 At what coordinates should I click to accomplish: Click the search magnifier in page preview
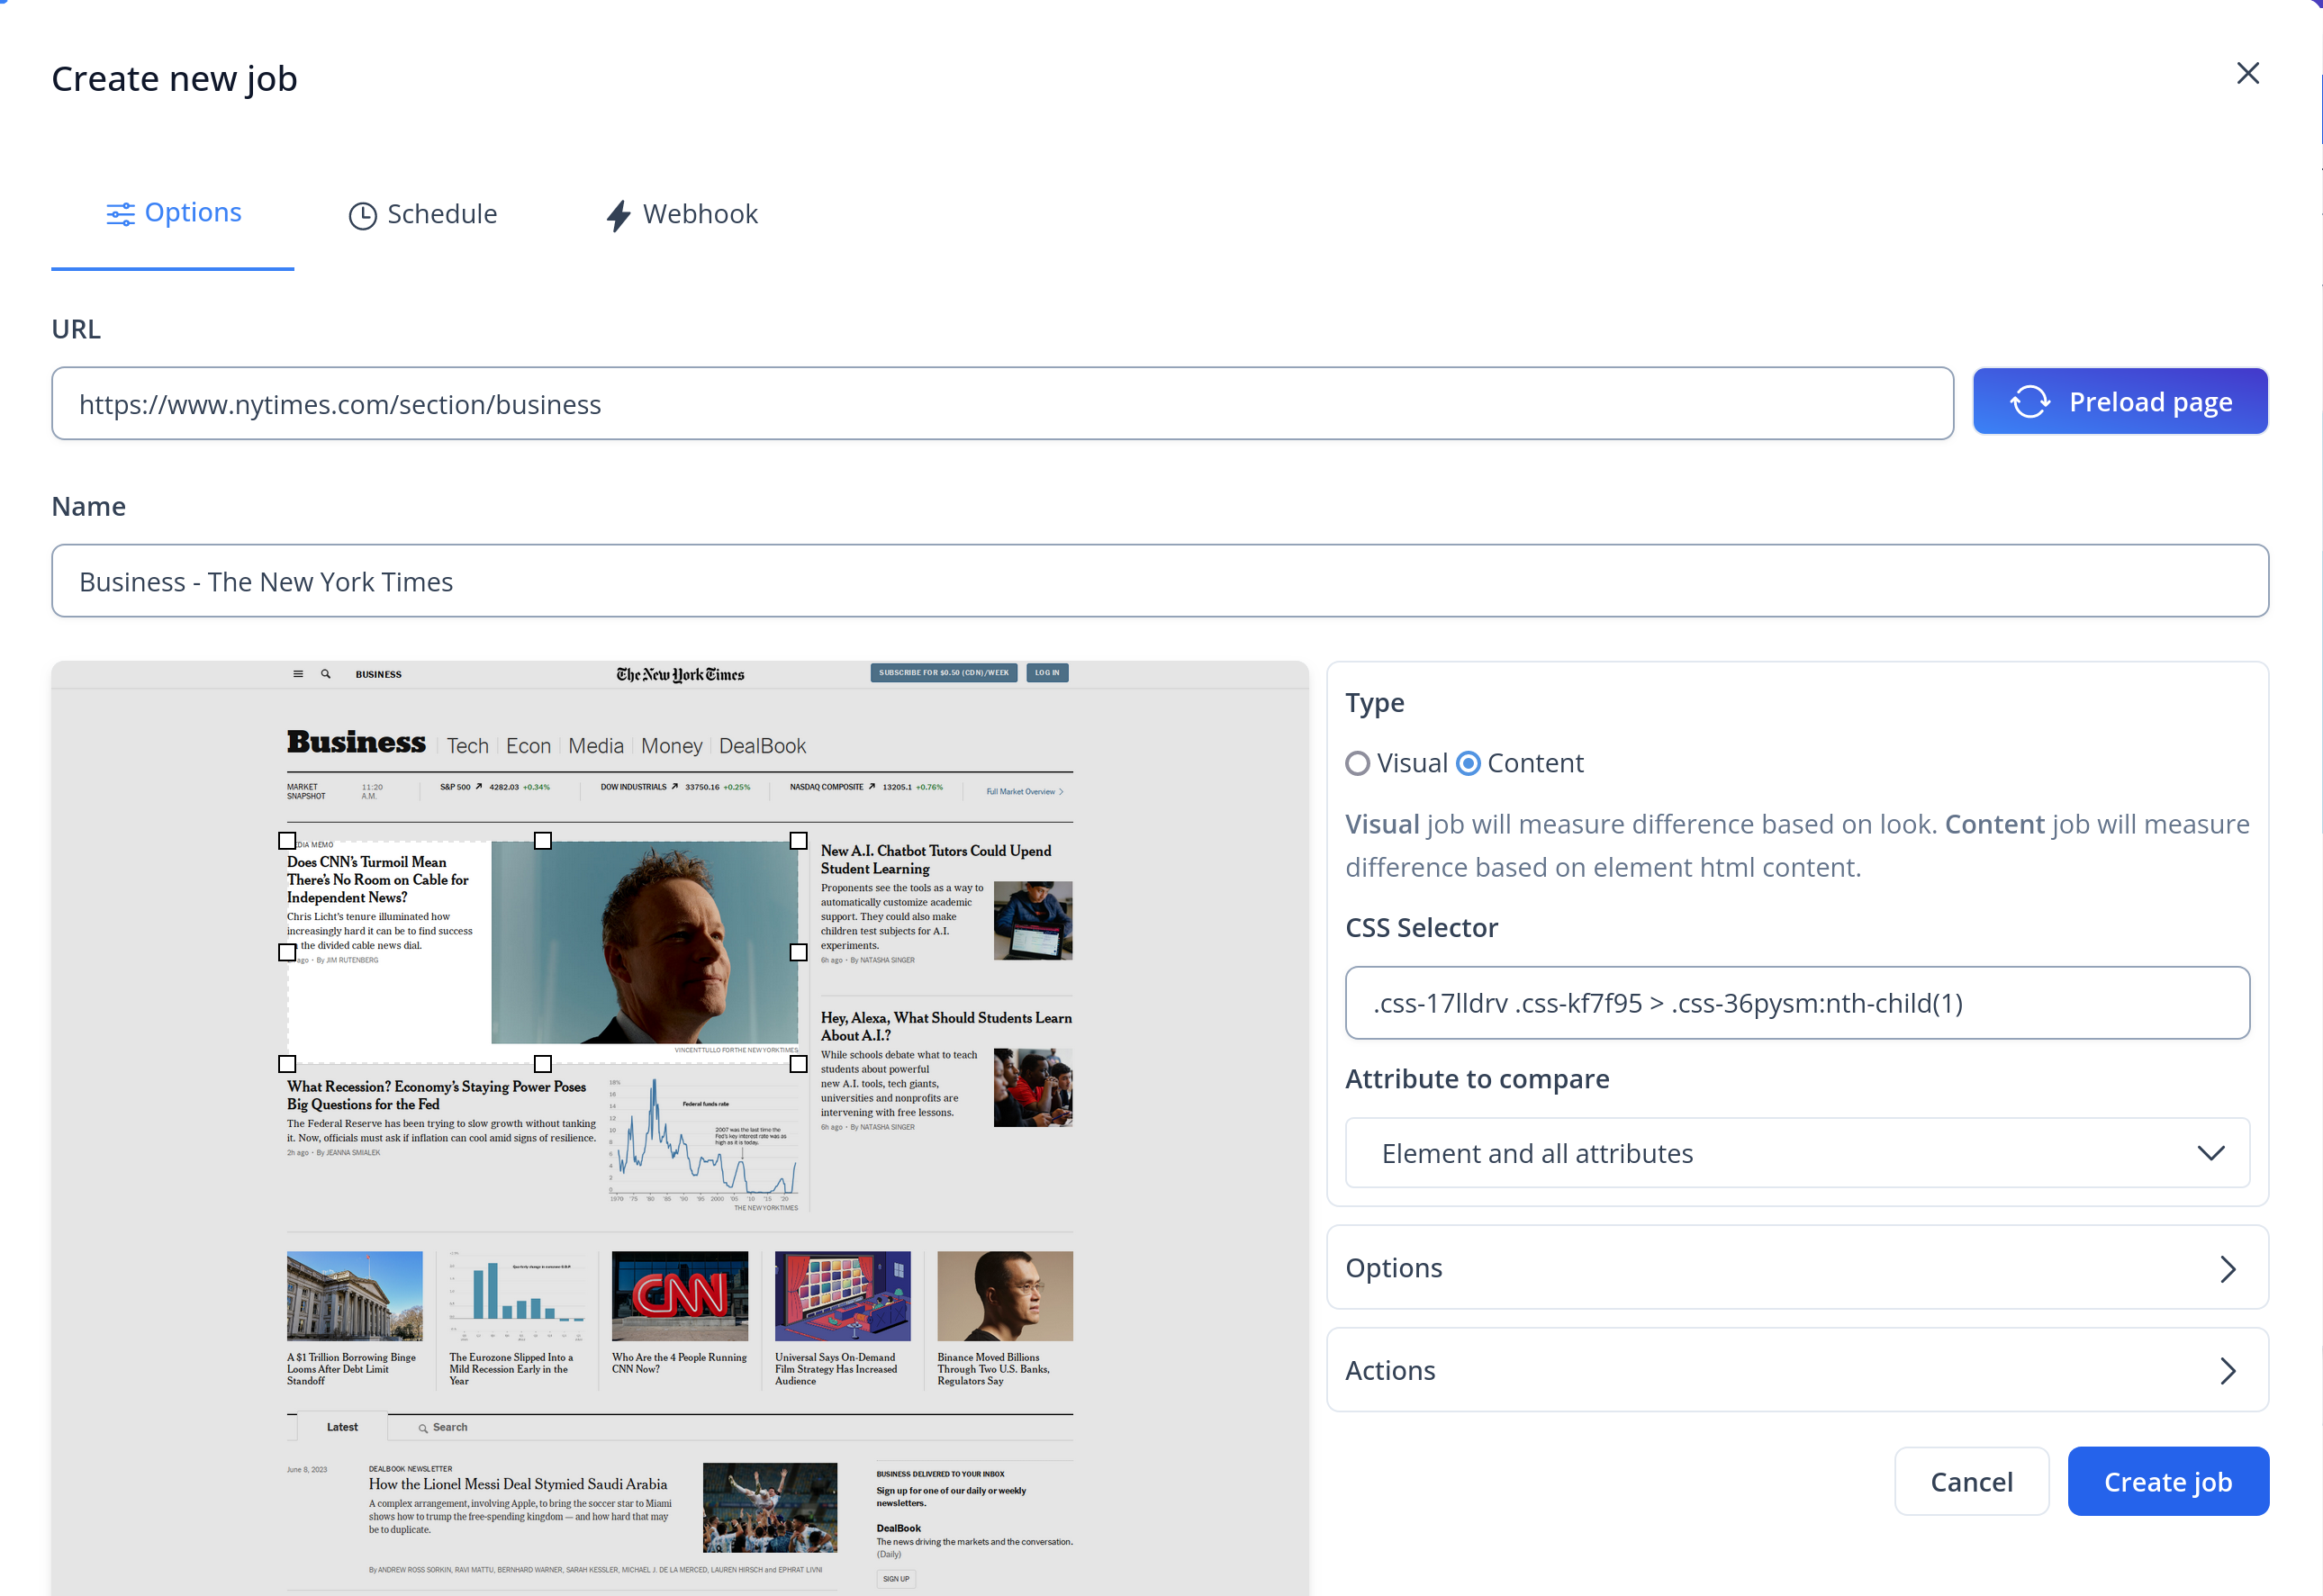coord(325,674)
